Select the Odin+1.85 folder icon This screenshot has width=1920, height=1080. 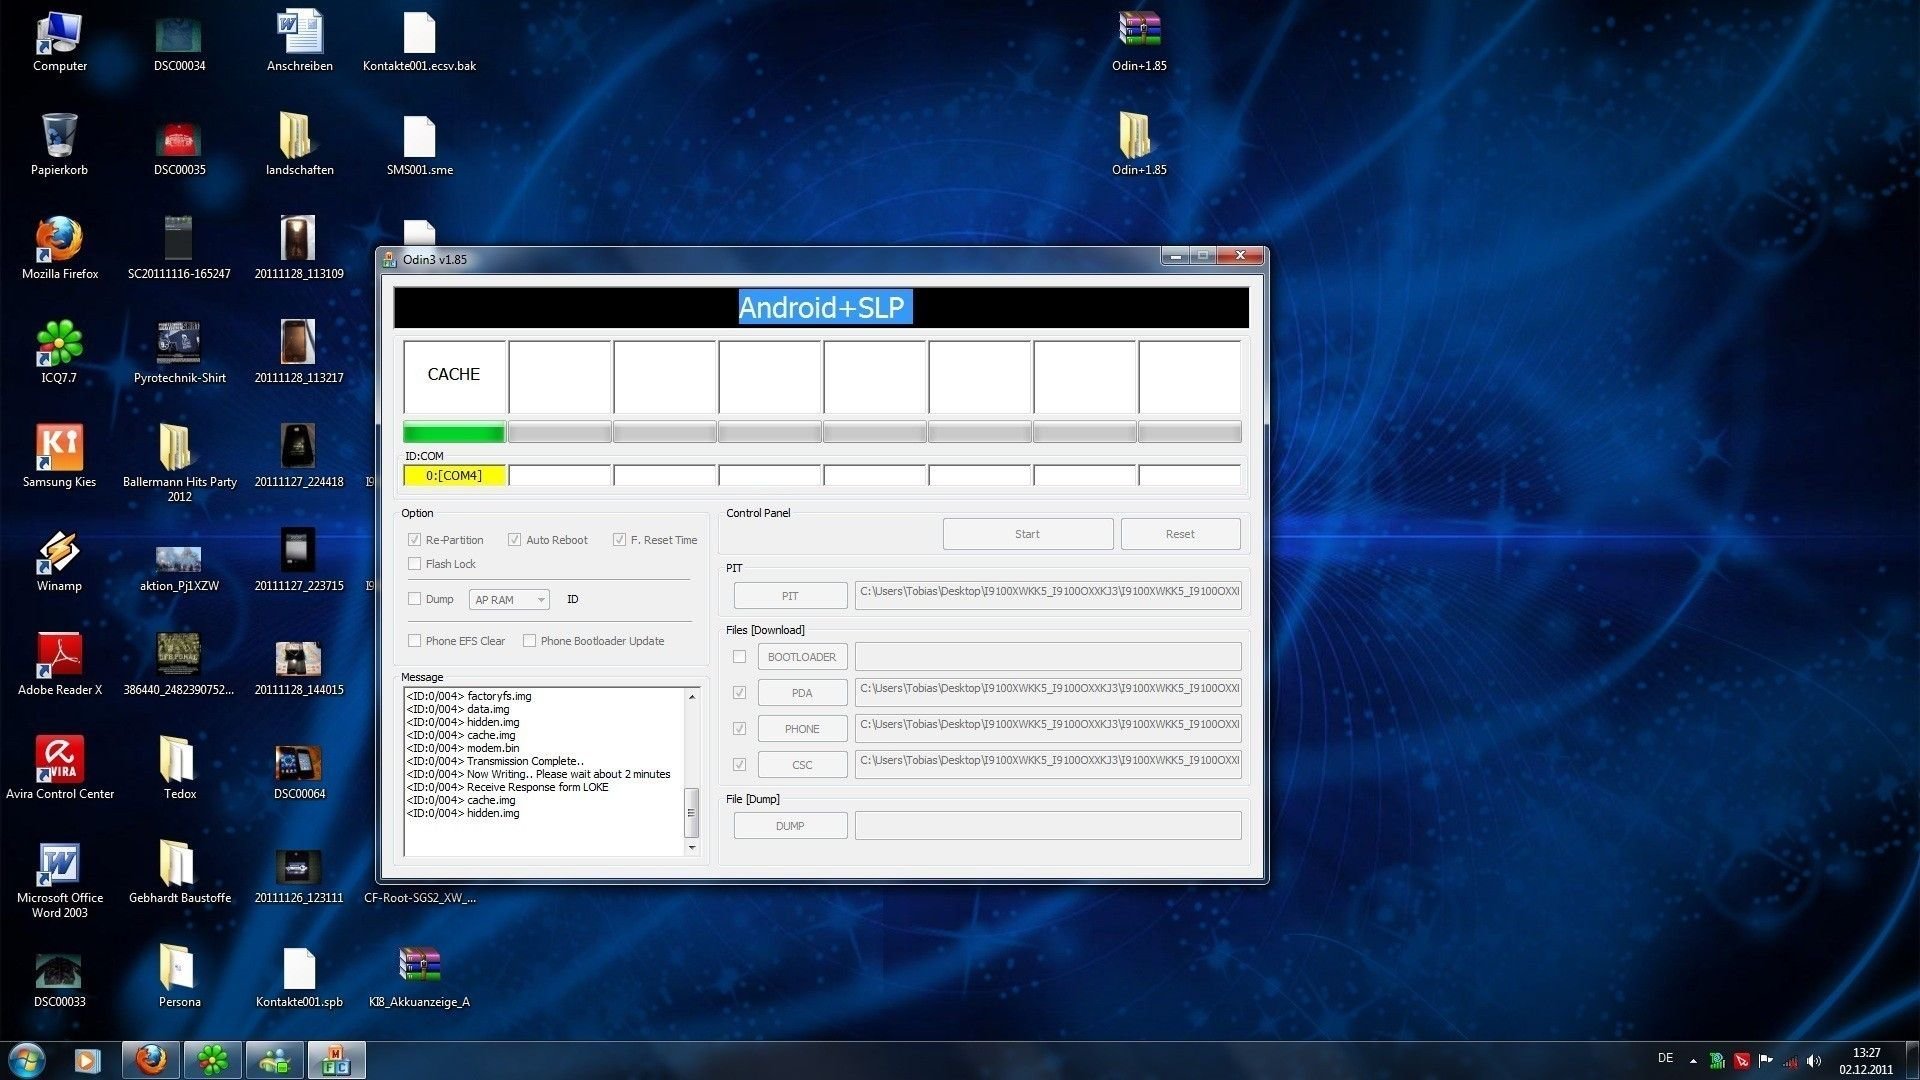(x=1139, y=145)
